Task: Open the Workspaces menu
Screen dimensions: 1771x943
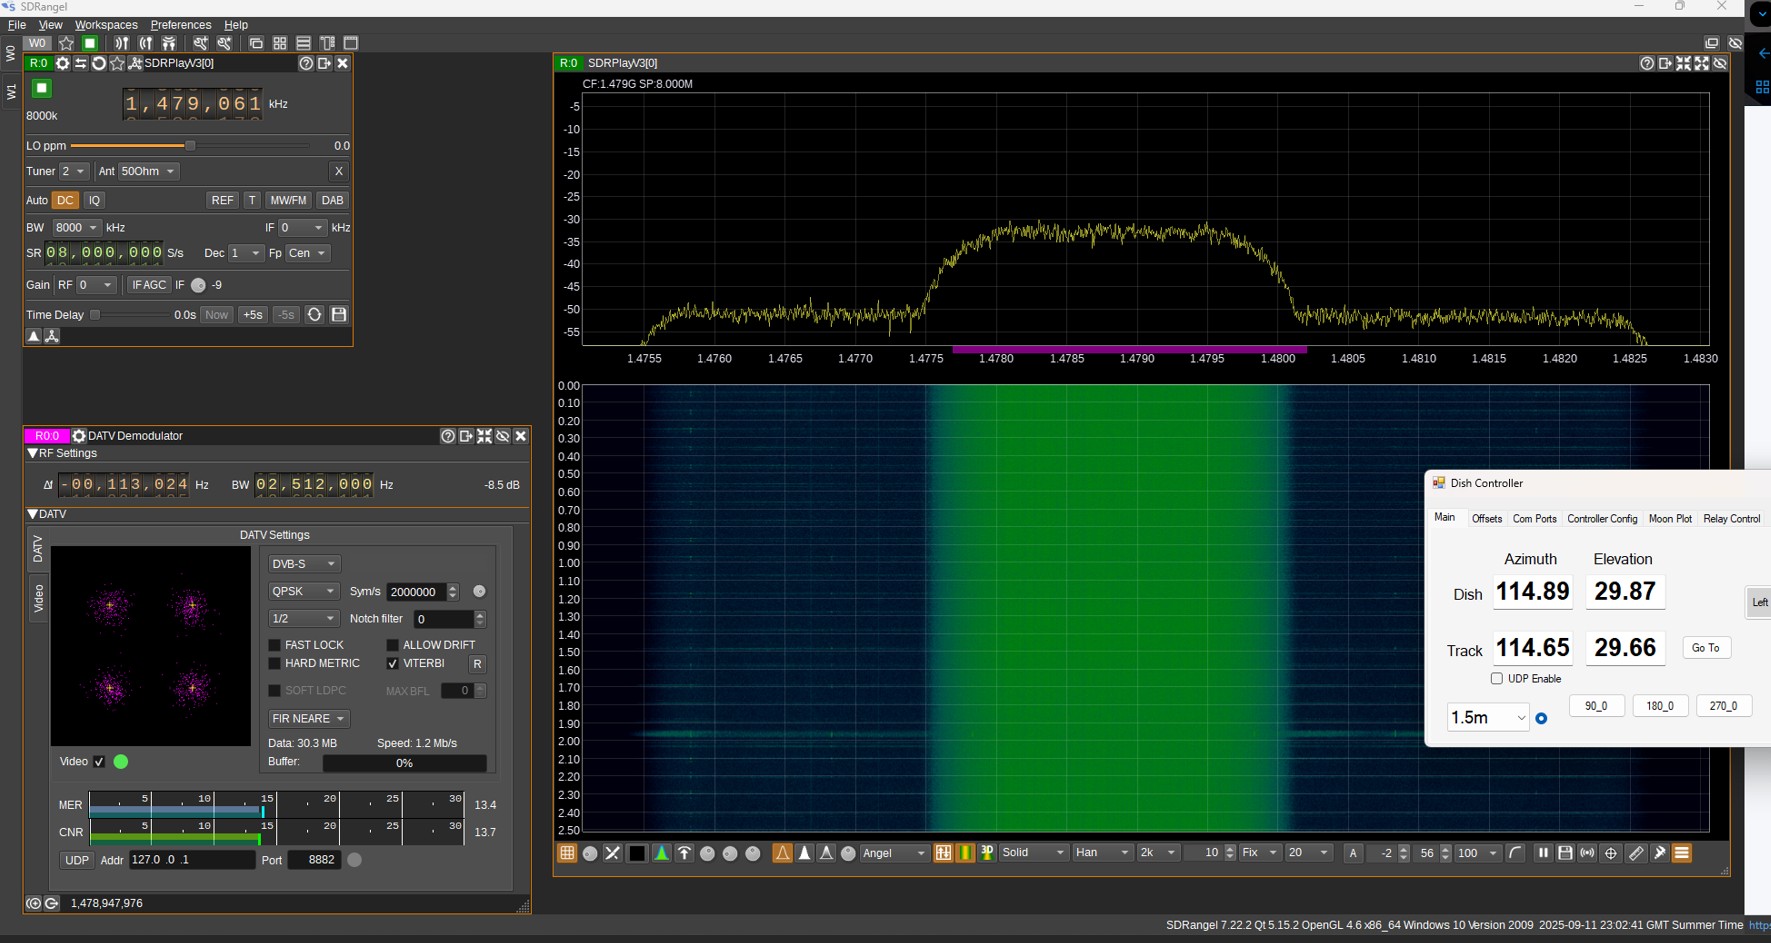Action: pos(106,25)
